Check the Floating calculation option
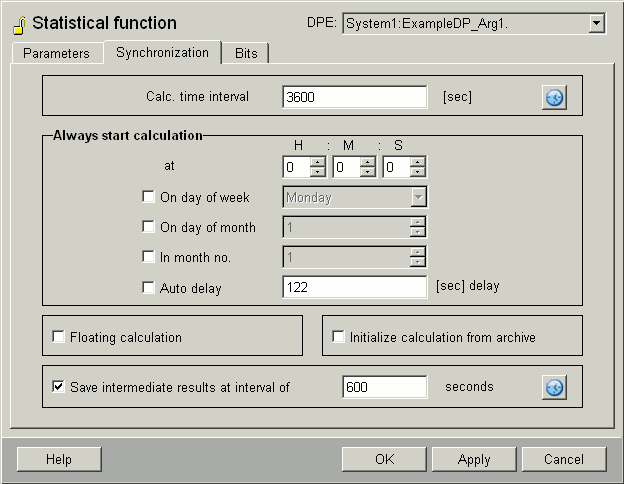 click(58, 338)
